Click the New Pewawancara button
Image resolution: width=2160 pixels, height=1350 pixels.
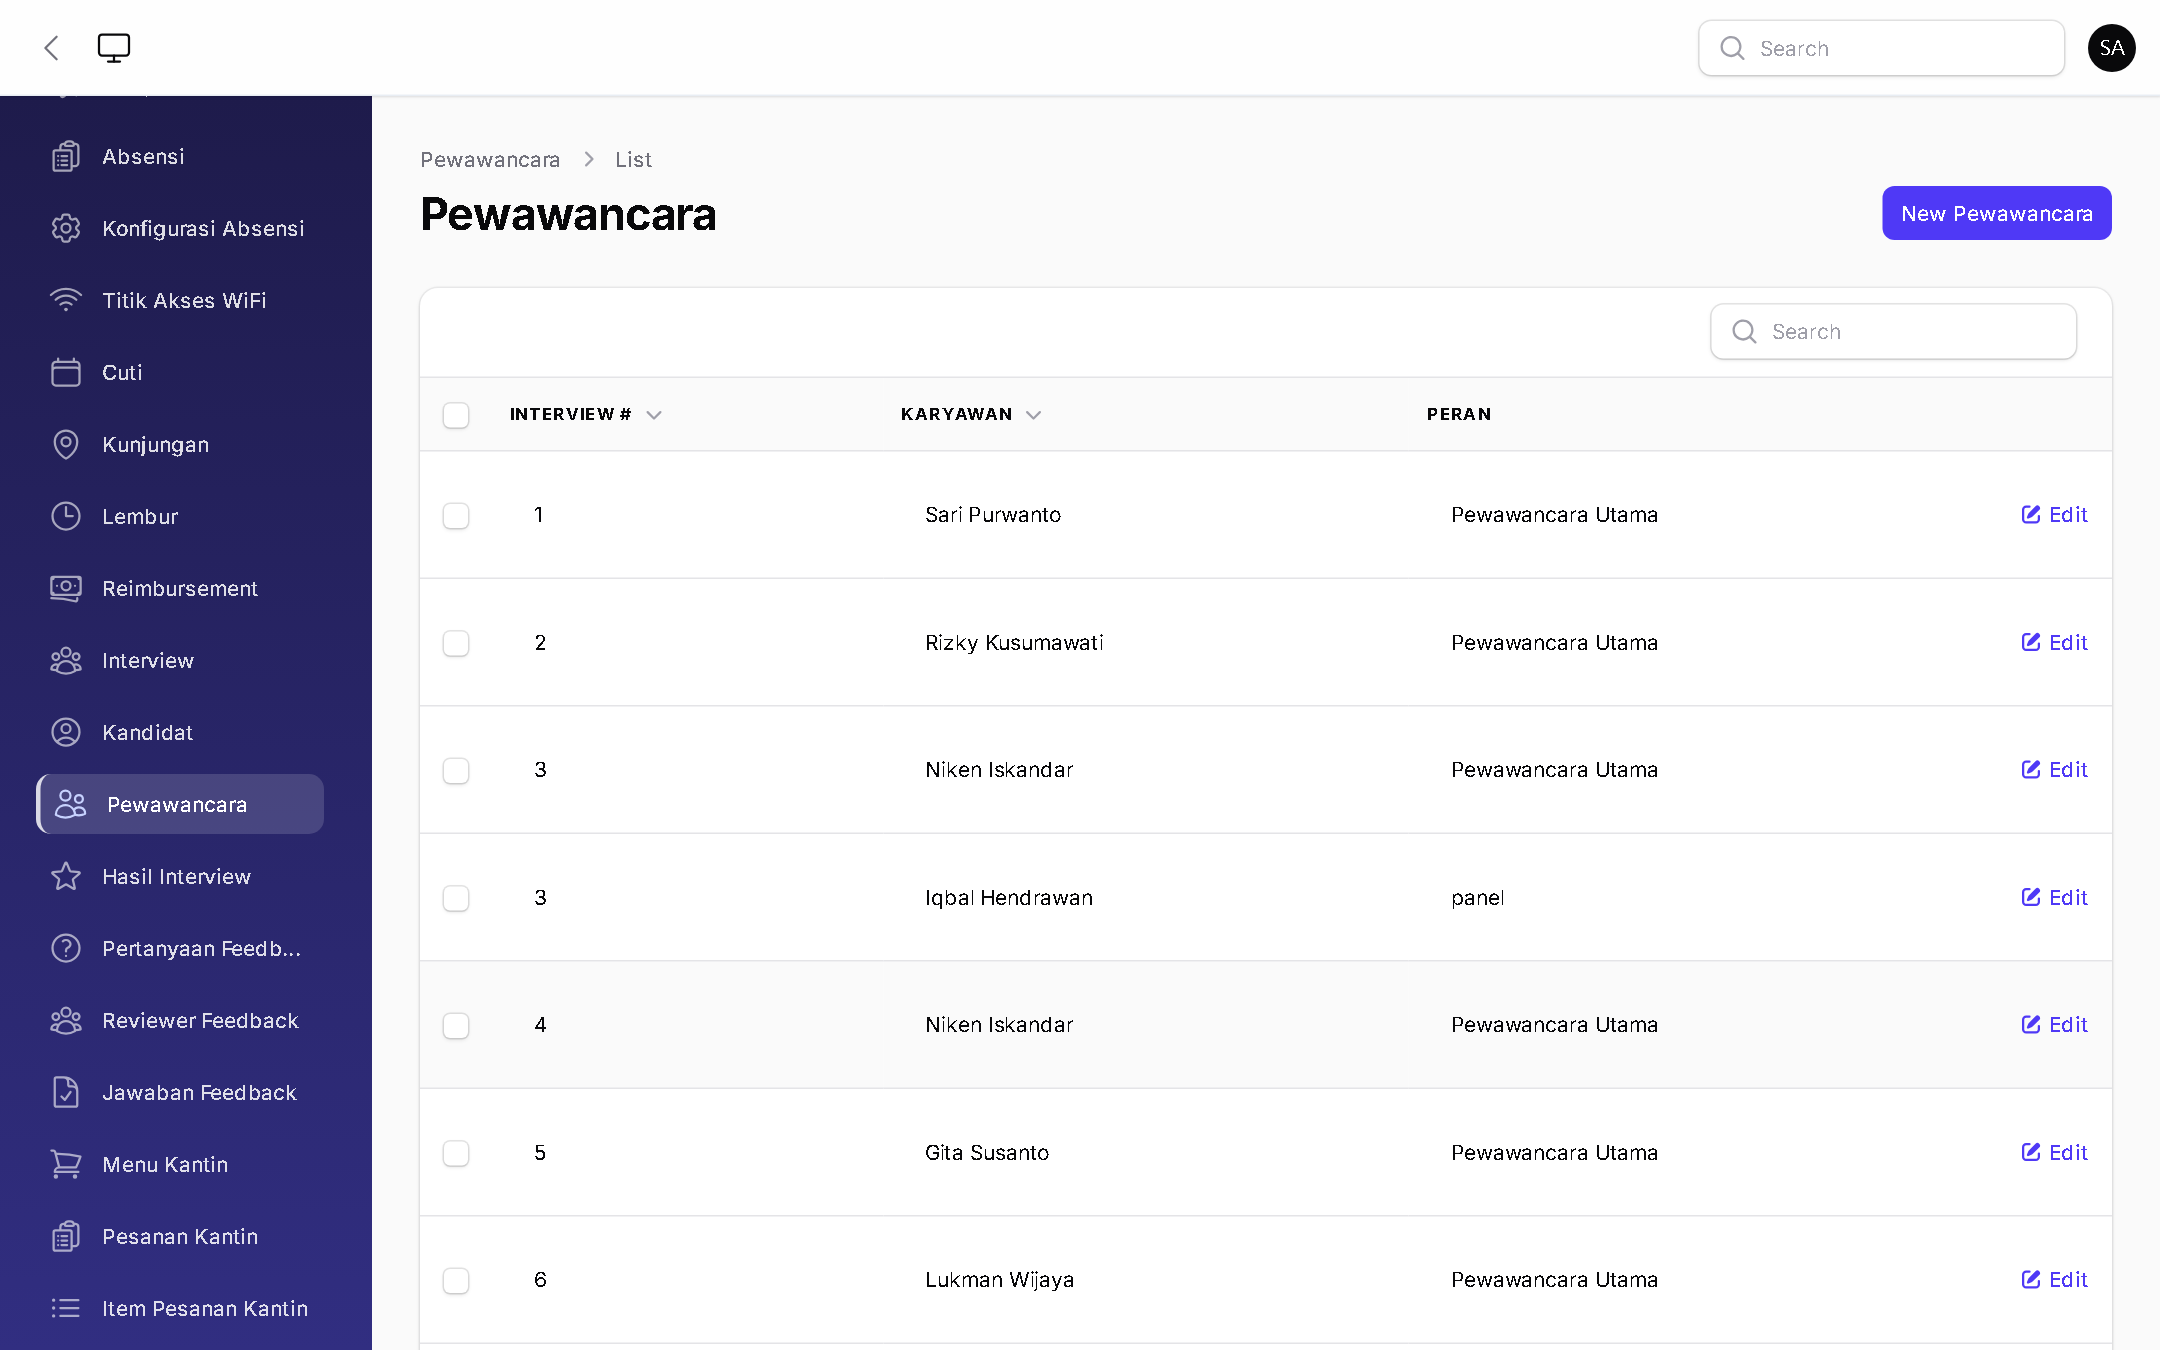[1996, 213]
